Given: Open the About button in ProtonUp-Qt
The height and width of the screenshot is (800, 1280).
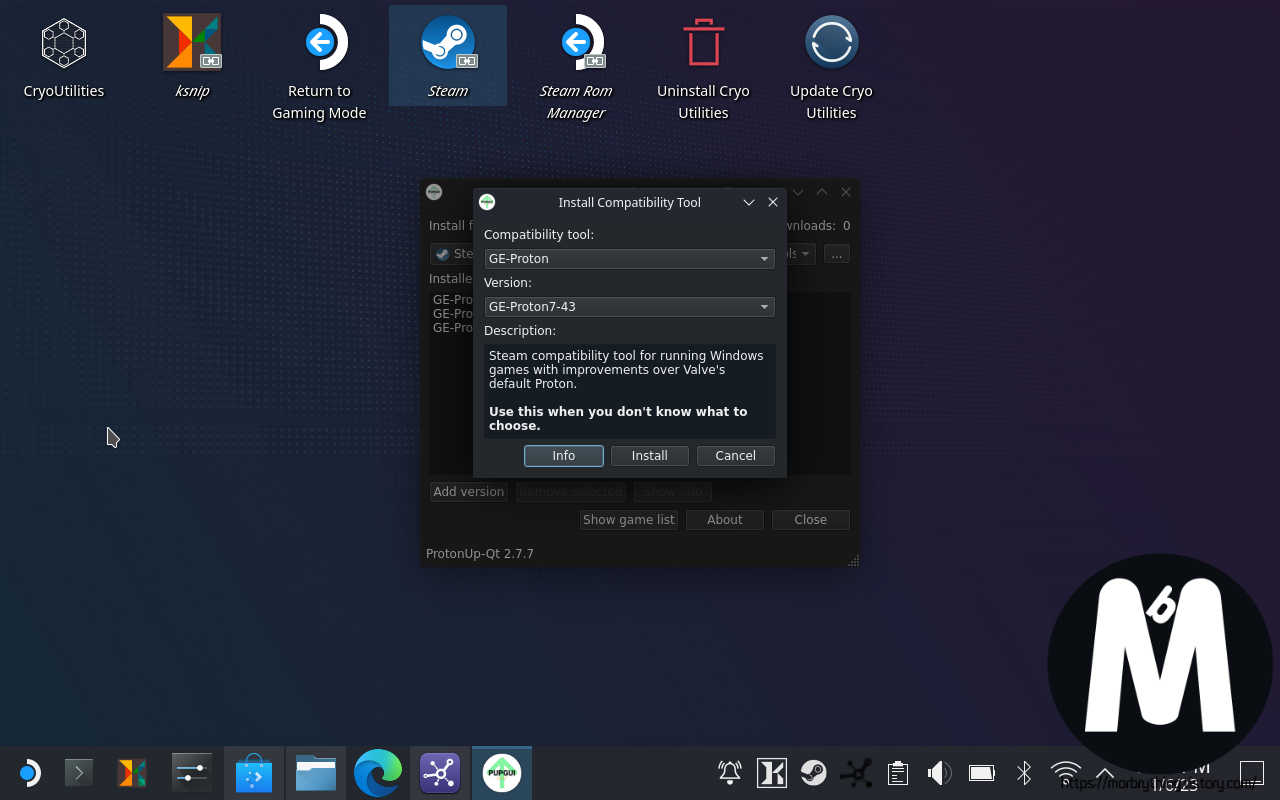Looking at the screenshot, I should tap(725, 520).
